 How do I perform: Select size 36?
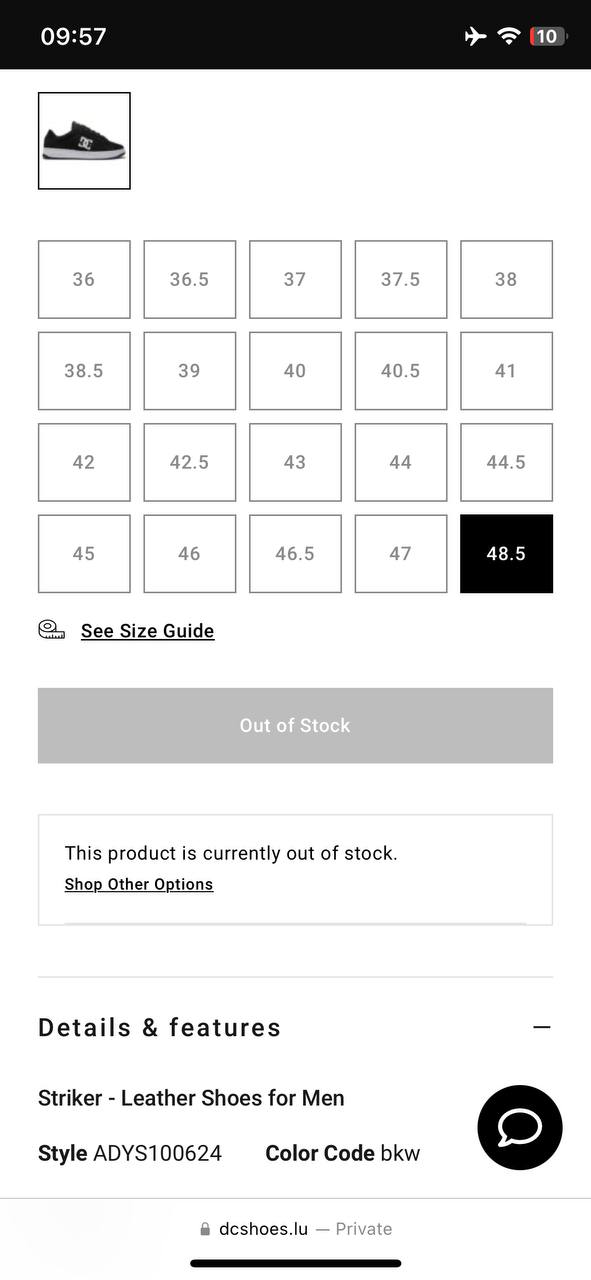[84, 279]
